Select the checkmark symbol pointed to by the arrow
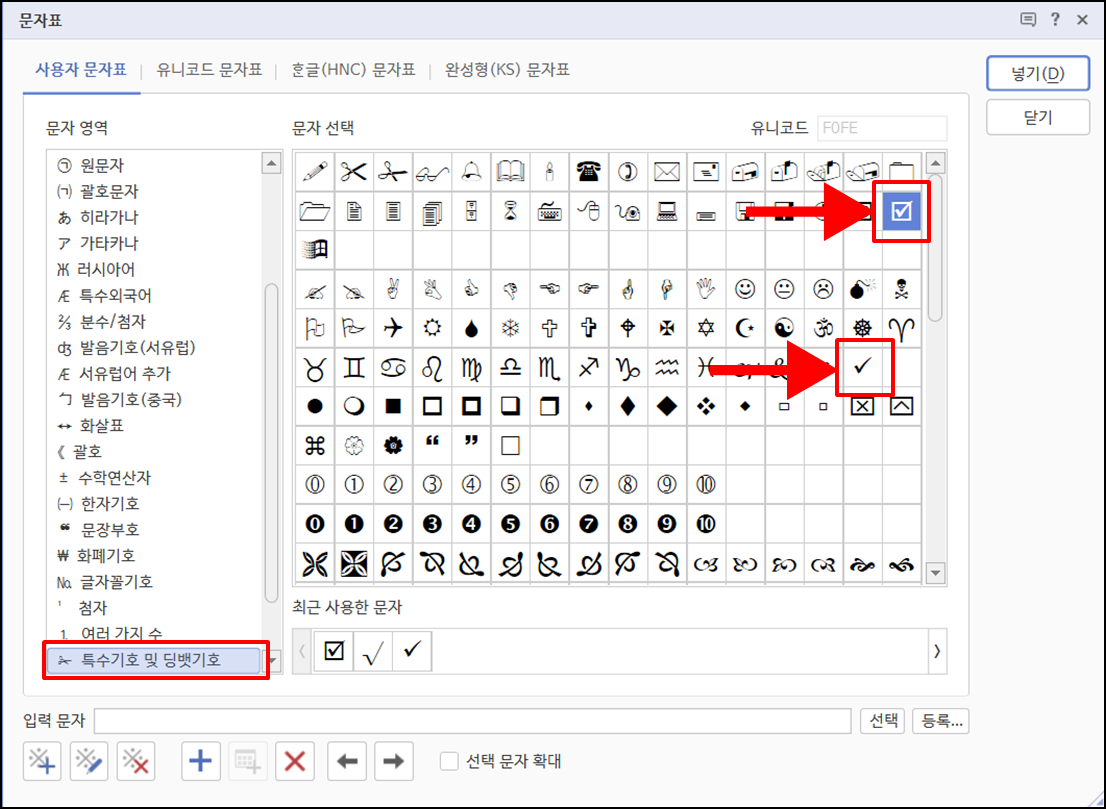Viewport: 1106px width, 809px height. (863, 367)
